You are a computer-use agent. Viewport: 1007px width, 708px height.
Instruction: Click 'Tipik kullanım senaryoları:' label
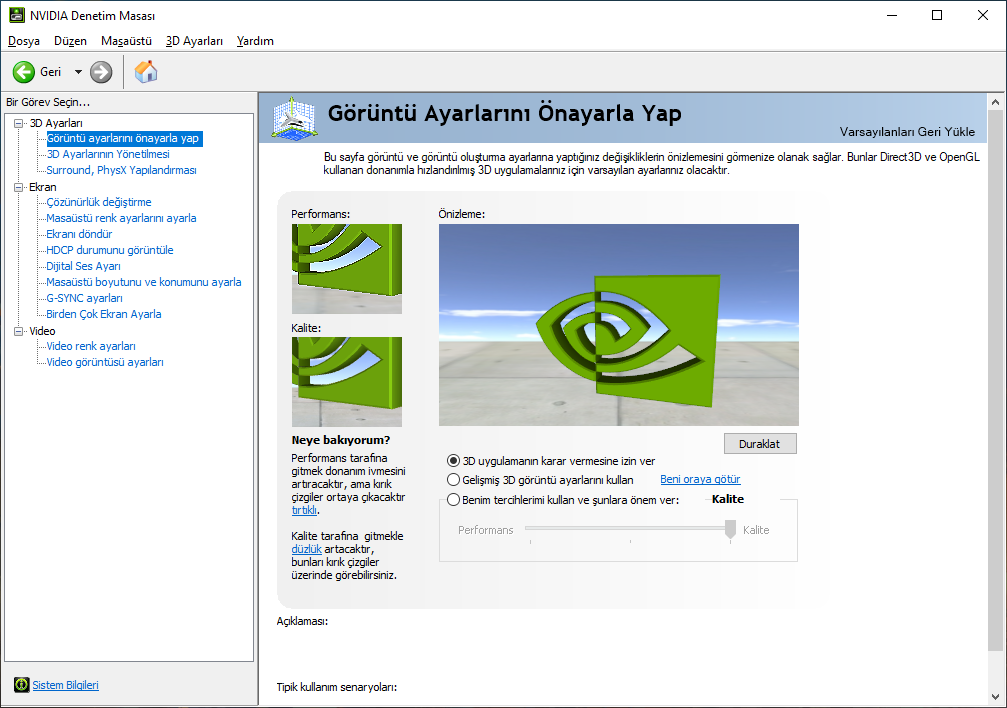click(x=337, y=687)
